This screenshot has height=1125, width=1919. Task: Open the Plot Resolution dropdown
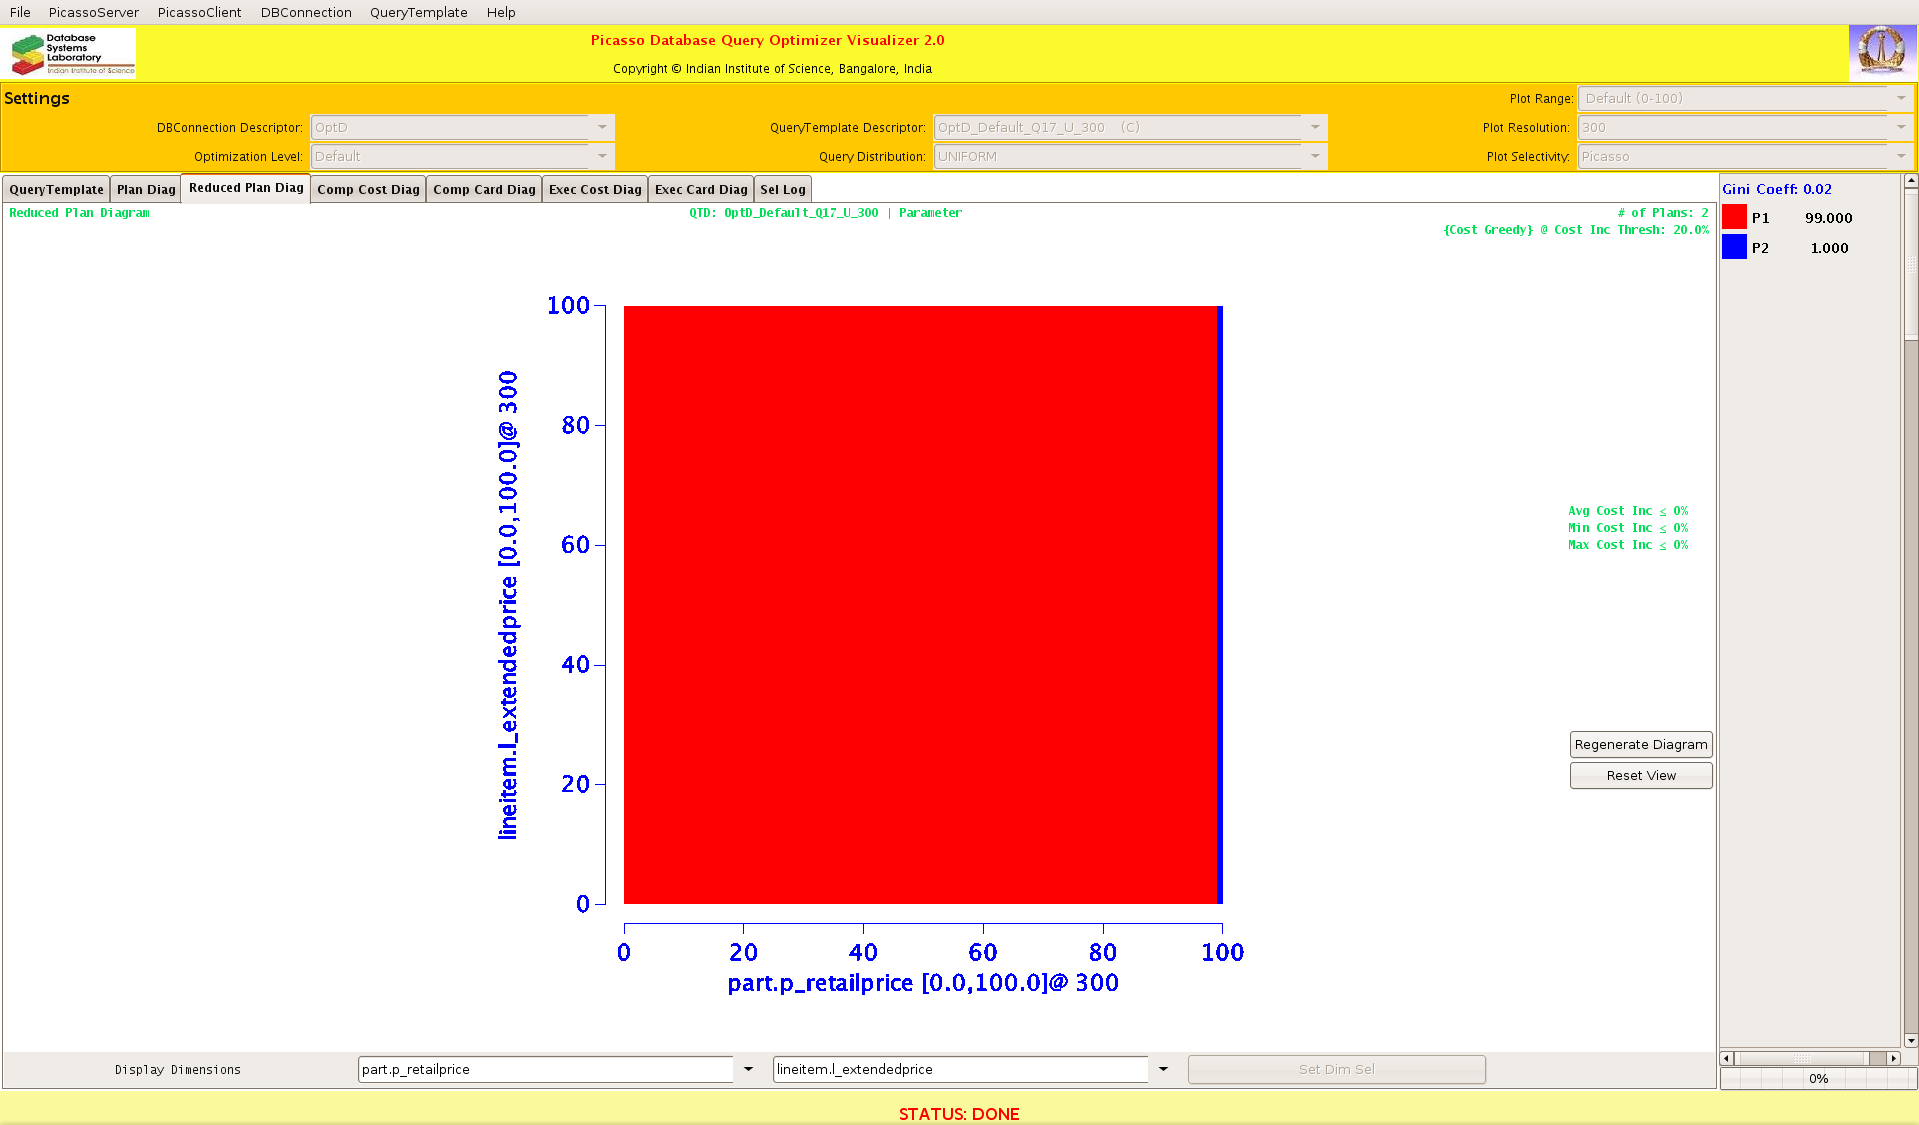tap(1900, 127)
